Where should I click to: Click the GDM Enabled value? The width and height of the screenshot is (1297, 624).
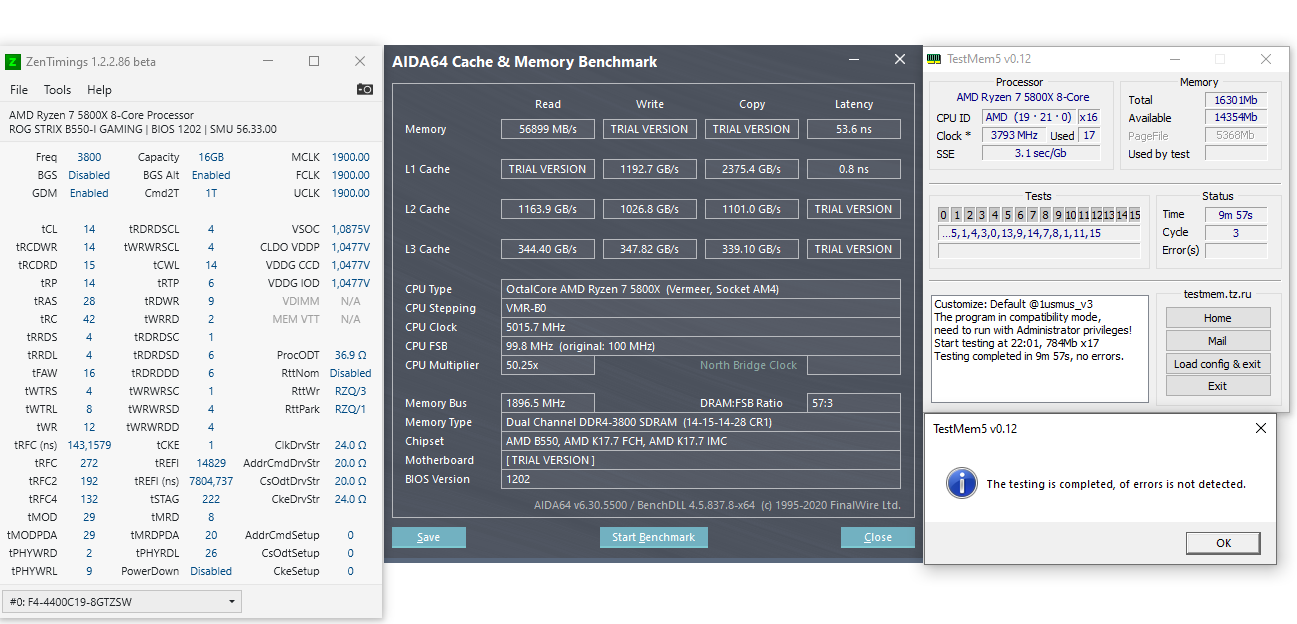tap(89, 193)
